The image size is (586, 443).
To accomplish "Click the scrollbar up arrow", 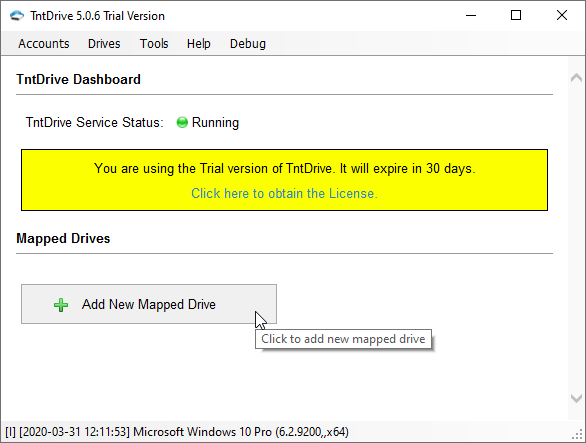I will (x=576, y=78).
